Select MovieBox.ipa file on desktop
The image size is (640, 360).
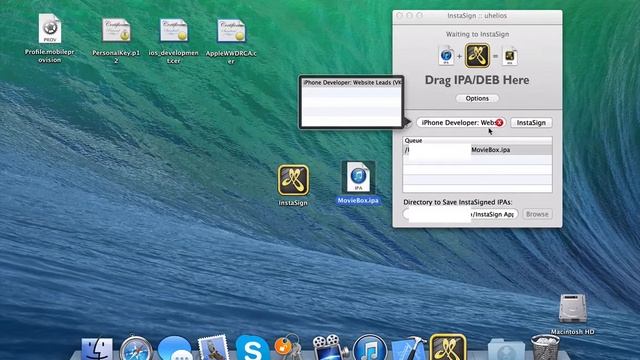coord(358,177)
